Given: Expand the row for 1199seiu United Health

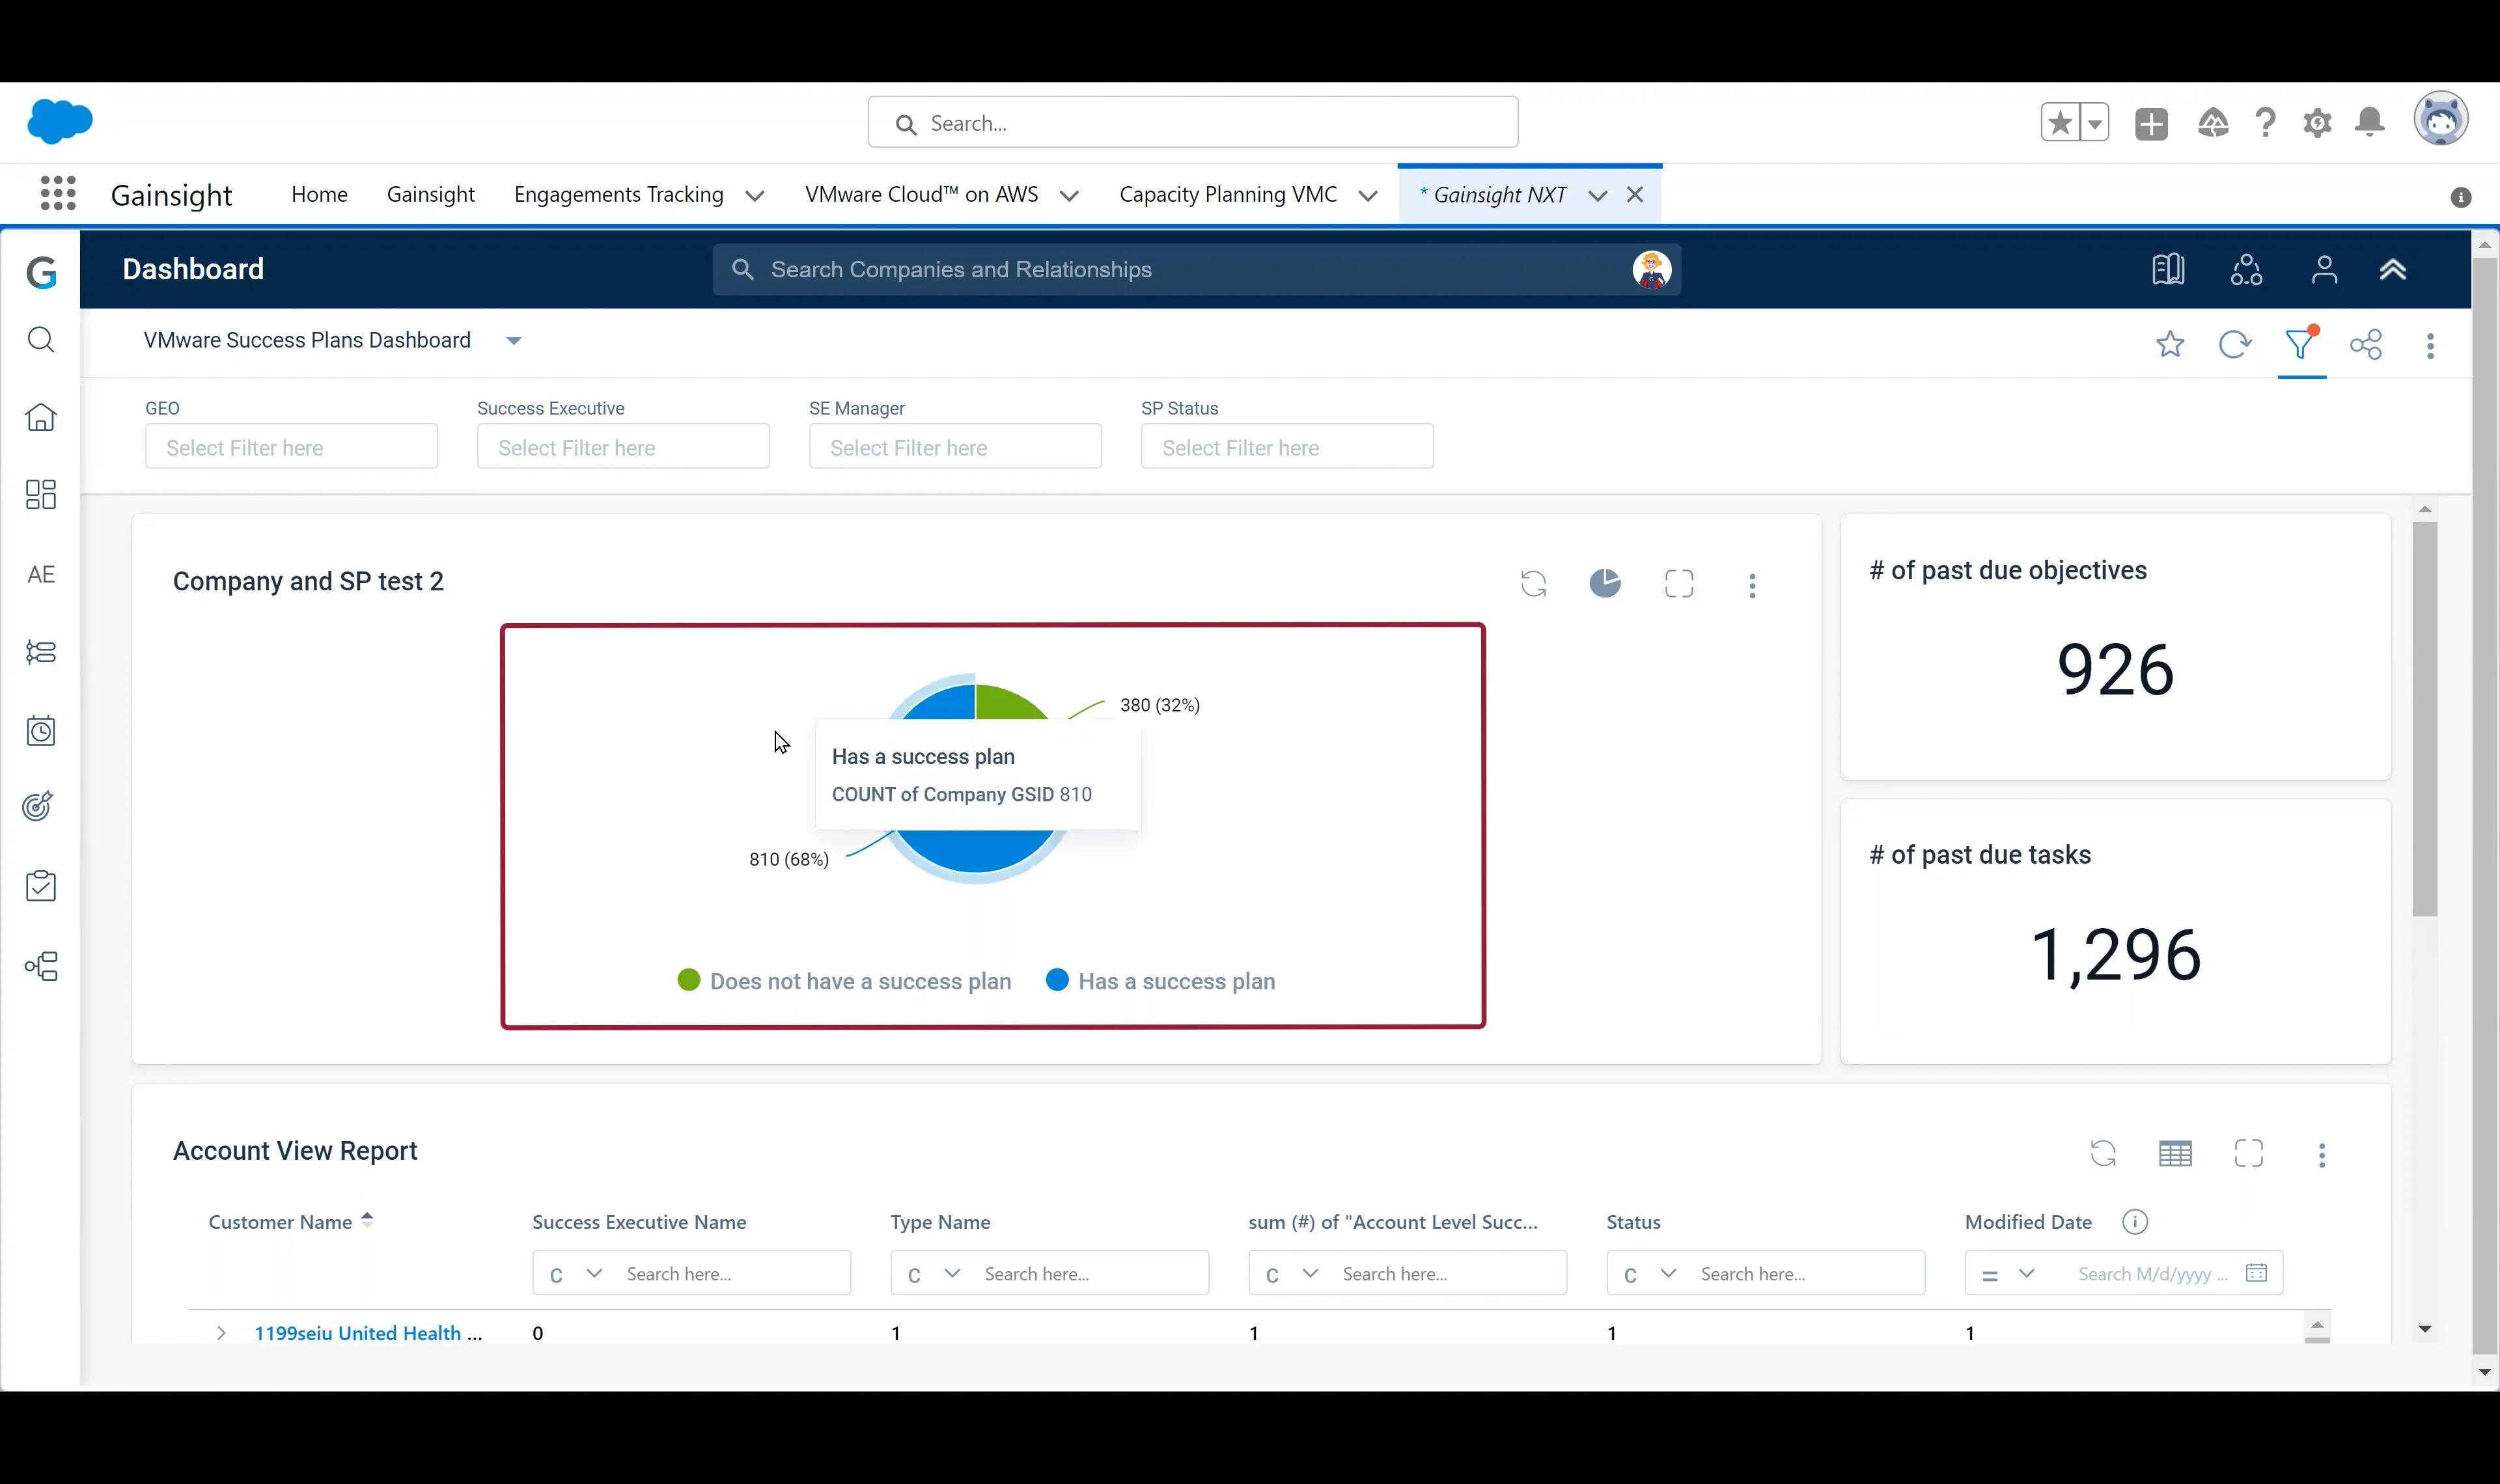Looking at the screenshot, I should coord(221,1333).
